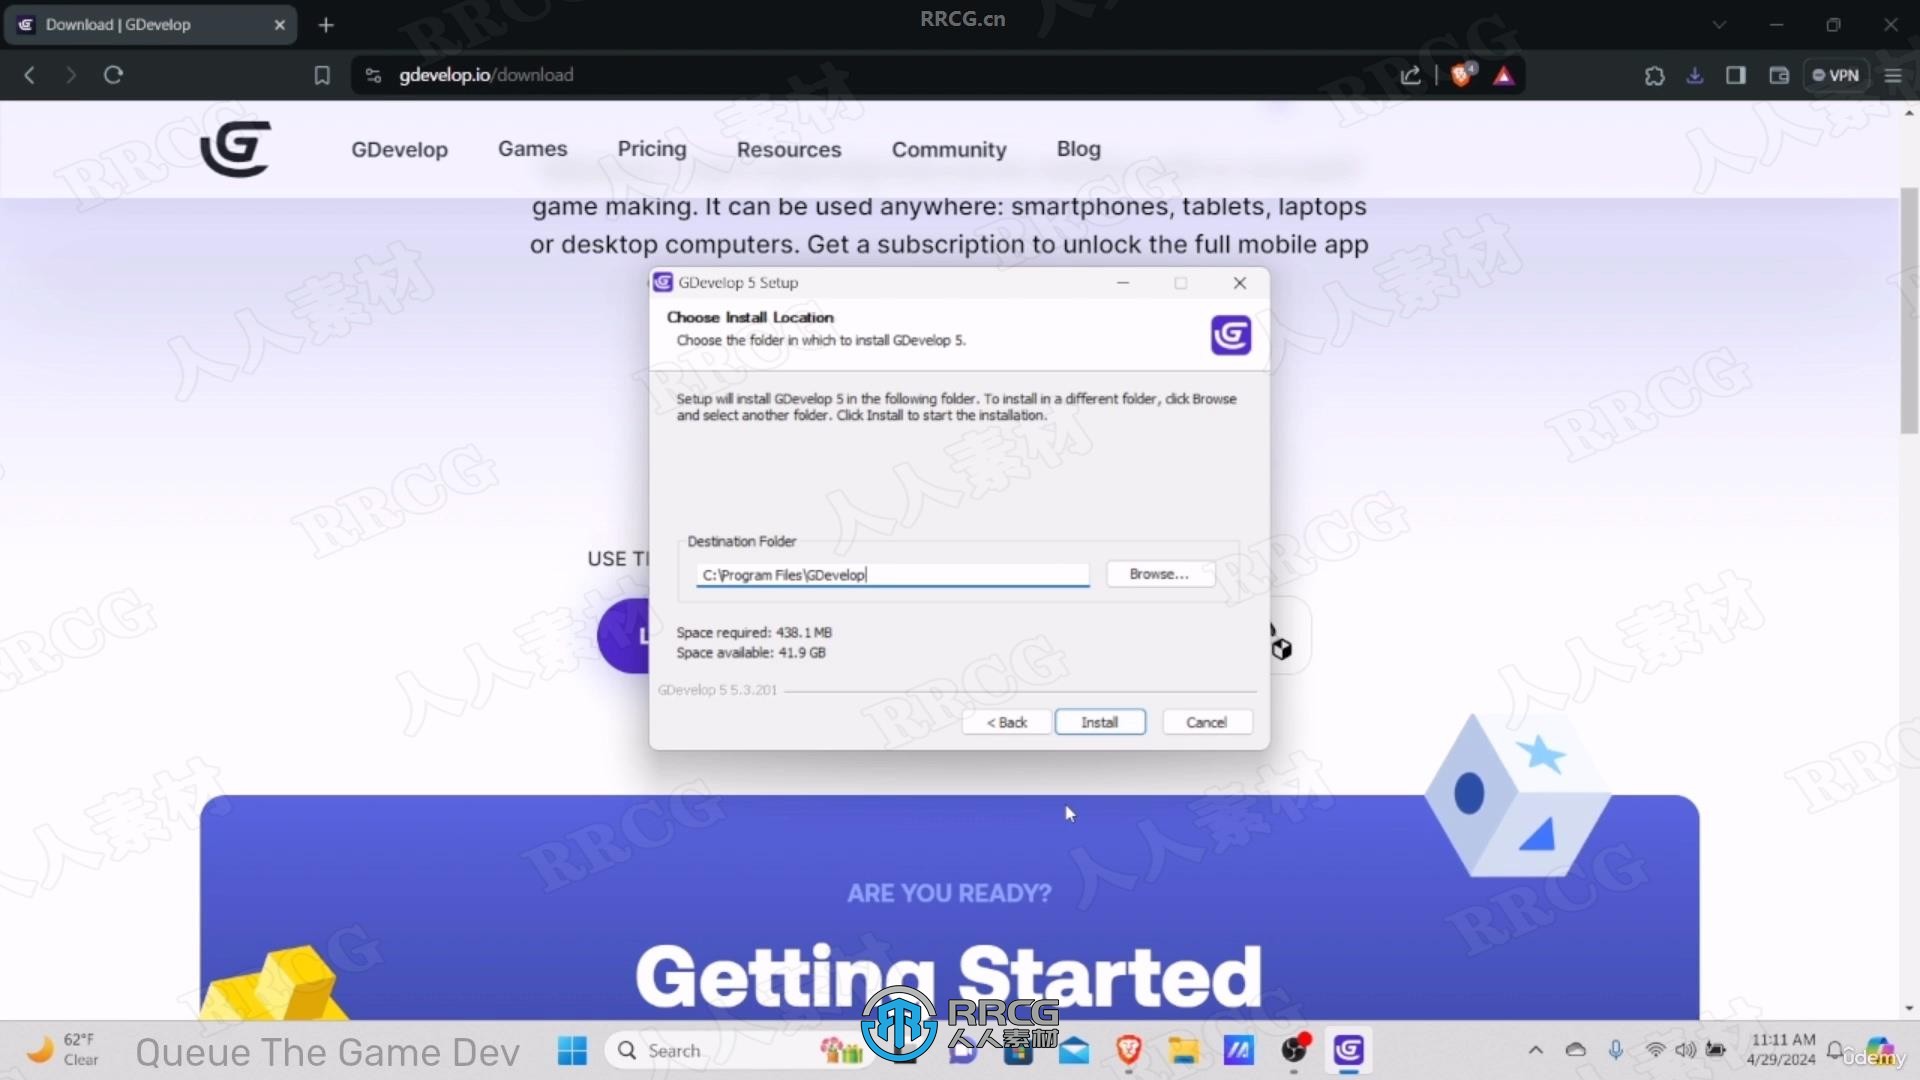This screenshot has height=1080, width=1920.
Task: Click the Destination Folder path field
Action: point(893,575)
